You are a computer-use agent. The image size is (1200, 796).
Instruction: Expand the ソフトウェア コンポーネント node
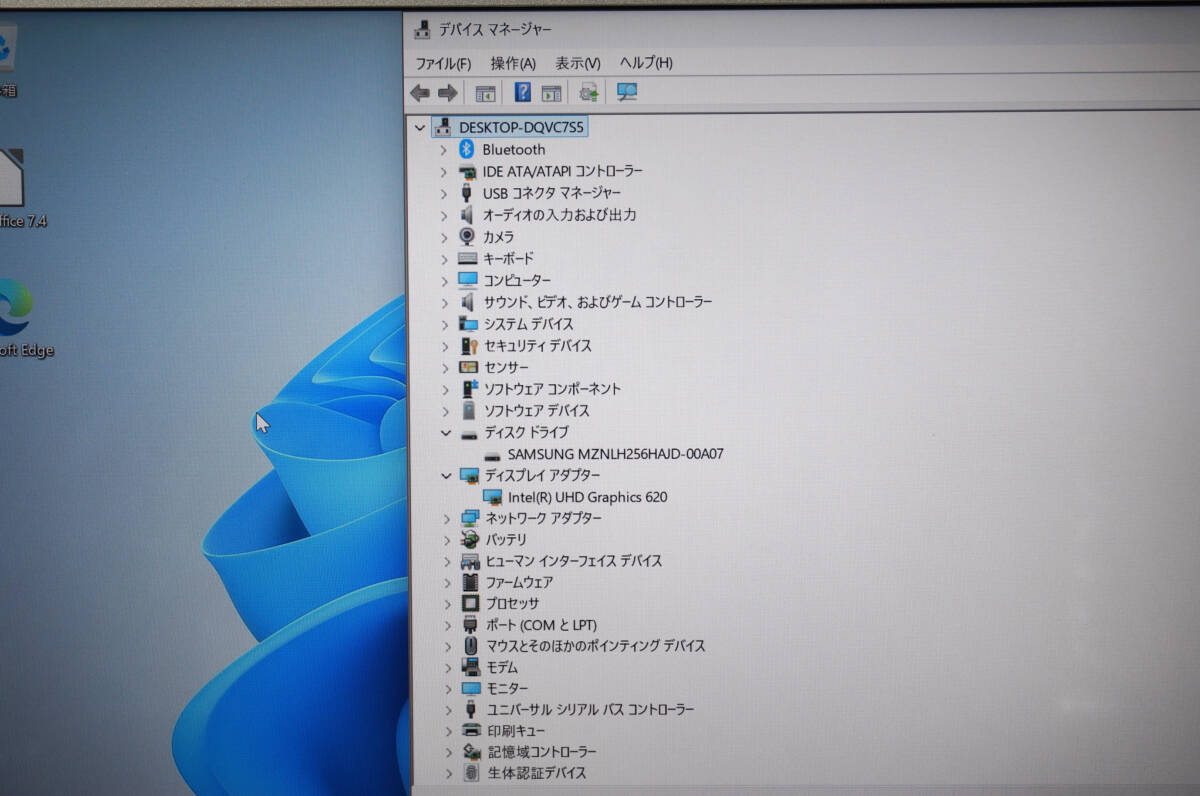click(x=446, y=389)
